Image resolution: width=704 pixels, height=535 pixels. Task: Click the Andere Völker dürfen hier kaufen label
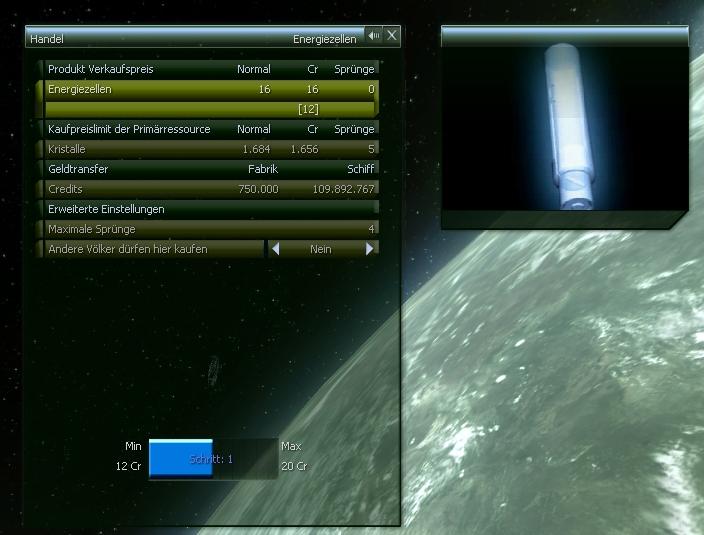click(128, 249)
